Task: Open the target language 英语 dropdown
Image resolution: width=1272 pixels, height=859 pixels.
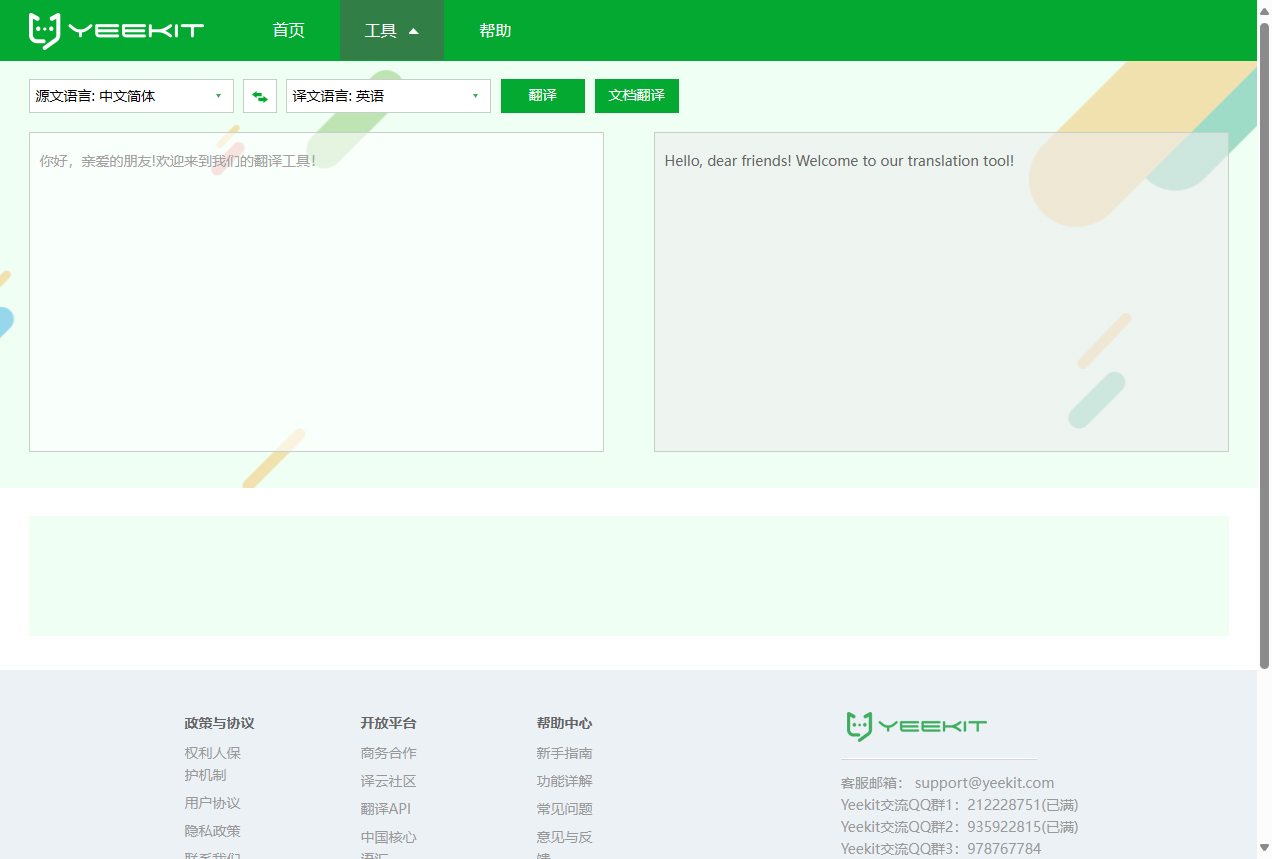Action: pos(388,96)
